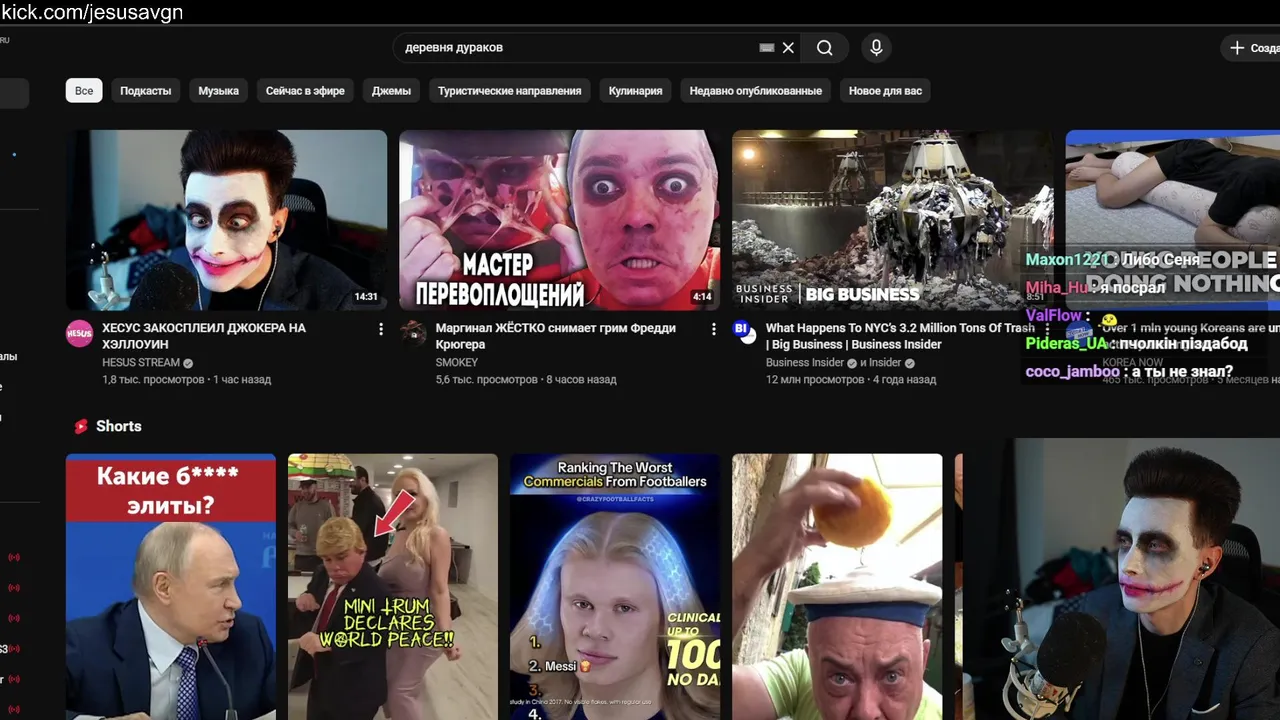The width and height of the screenshot is (1280, 720).
Task: Open title Маргинал ЖЁСТКО снимает грим Фредди Крюгера
Action: click(x=556, y=336)
